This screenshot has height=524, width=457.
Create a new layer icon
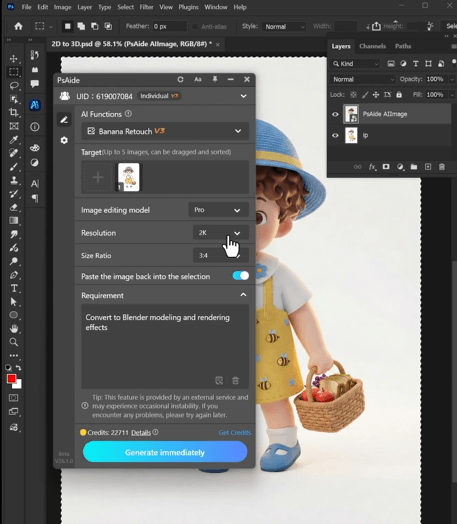[x=428, y=166]
